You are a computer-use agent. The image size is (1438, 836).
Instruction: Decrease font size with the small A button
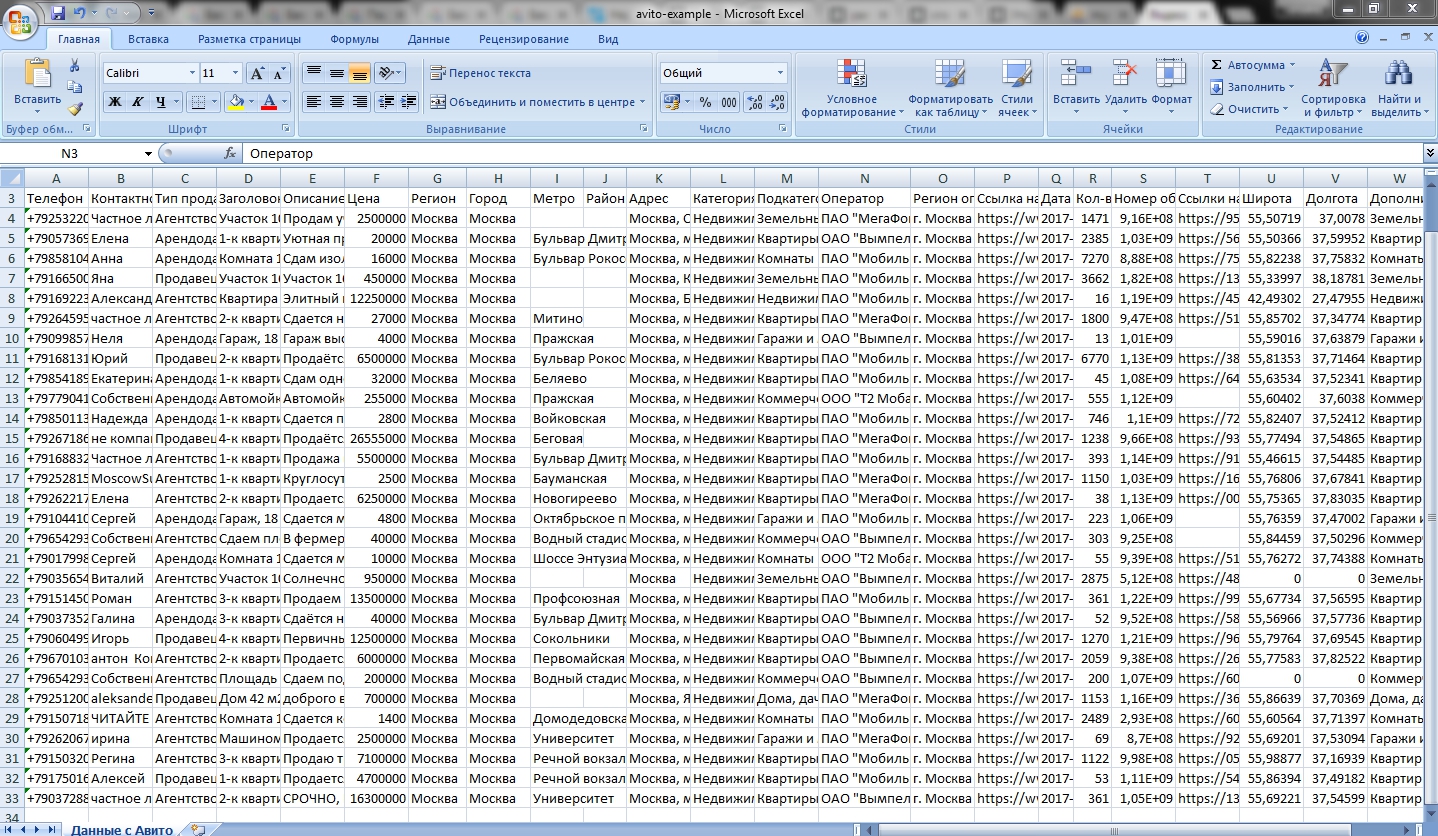coord(279,73)
